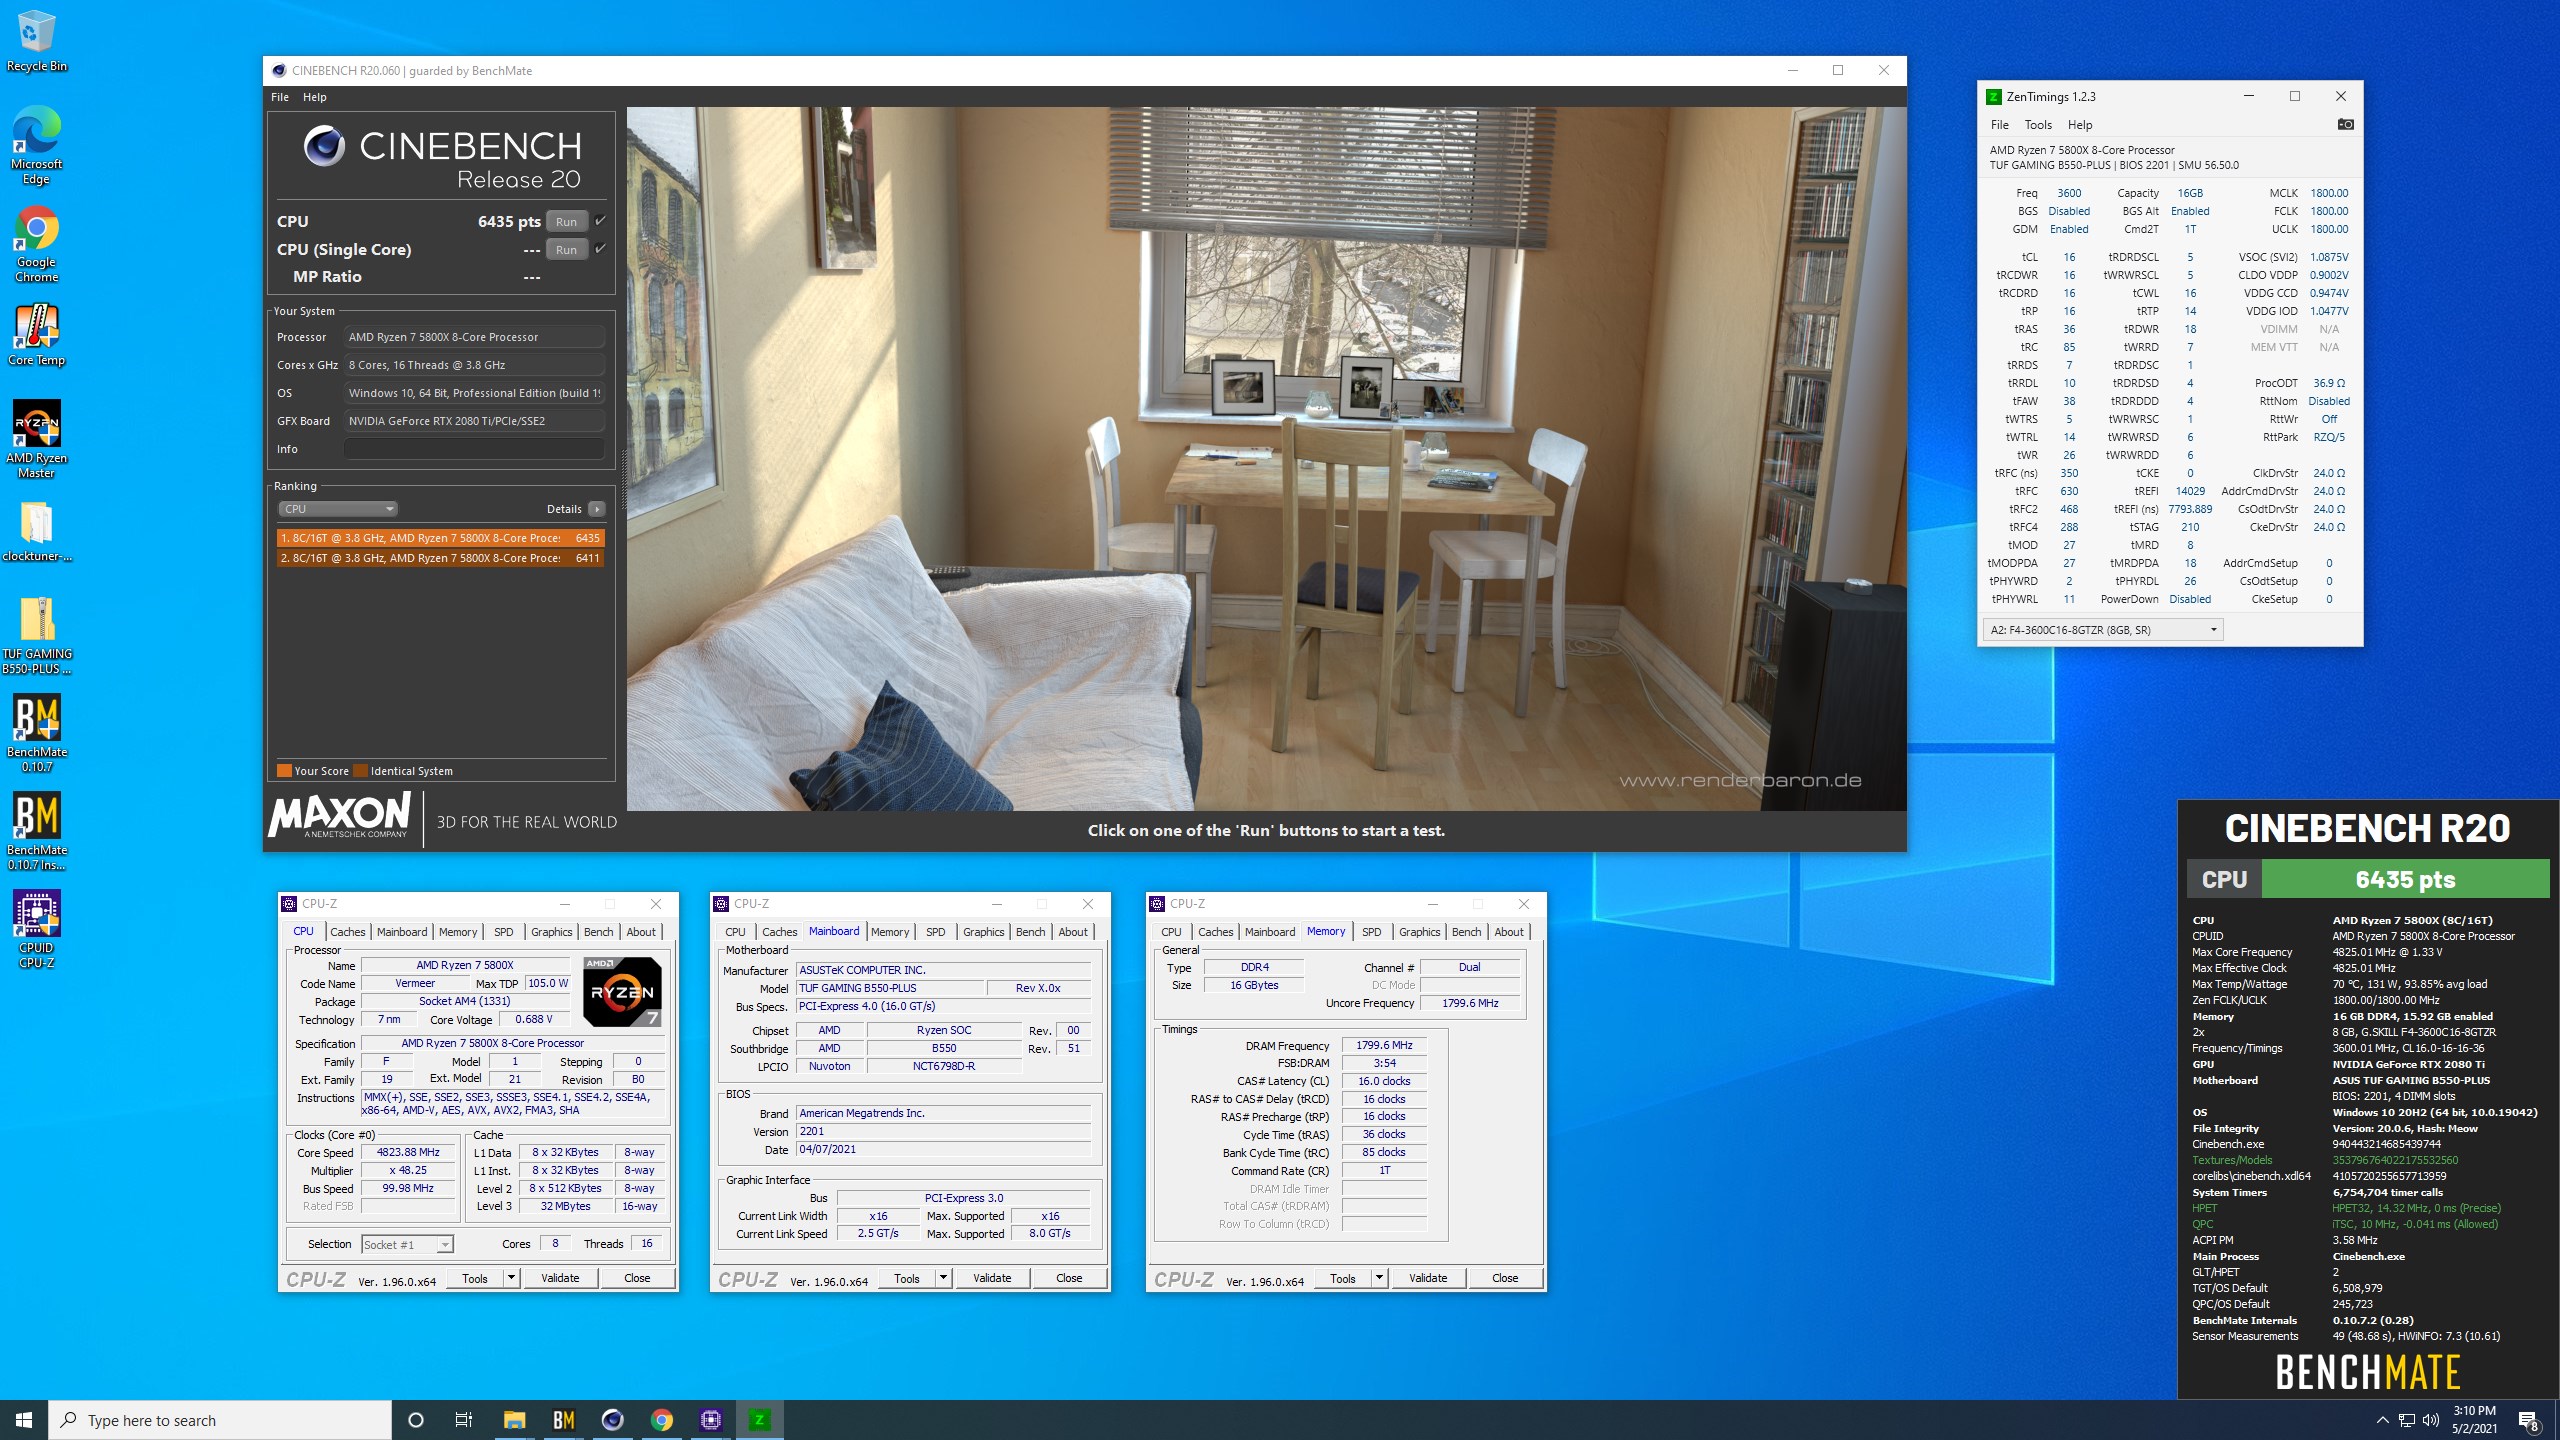Click Close in CPU-Z Mainboard window
The image size is (2560, 1440).
tap(1069, 1278)
